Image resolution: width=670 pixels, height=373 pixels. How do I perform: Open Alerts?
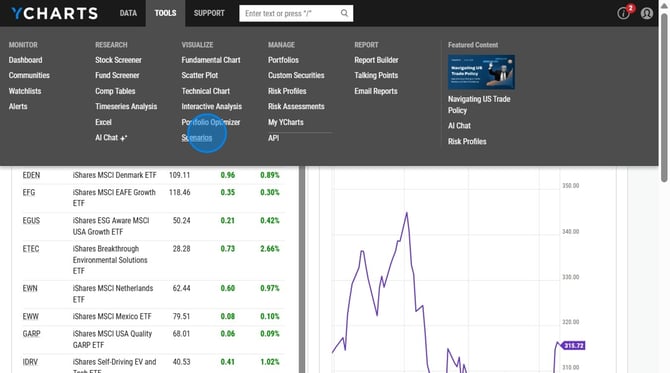click(x=18, y=106)
